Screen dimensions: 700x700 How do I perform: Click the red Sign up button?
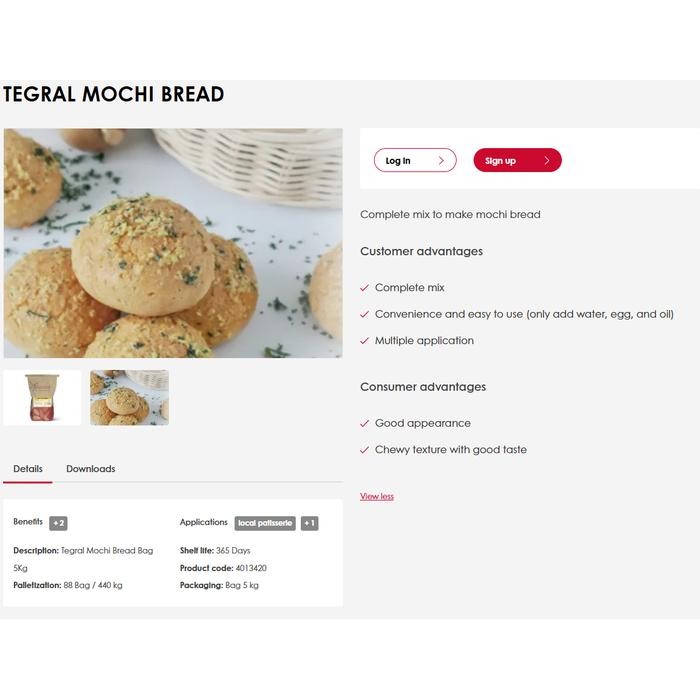pyautogui.click(x=517, y=160)
